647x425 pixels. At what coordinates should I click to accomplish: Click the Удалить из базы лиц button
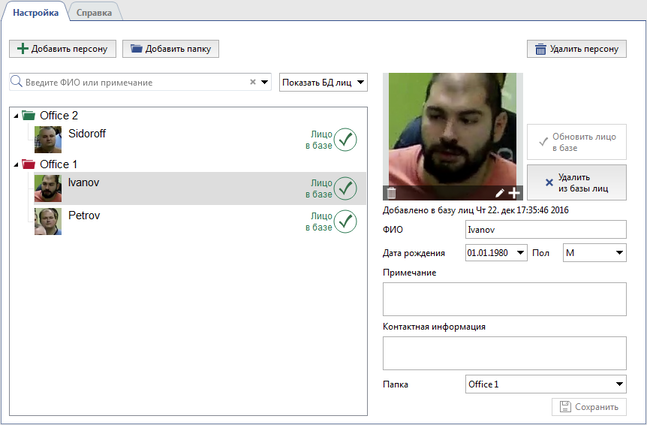(577, 182)
